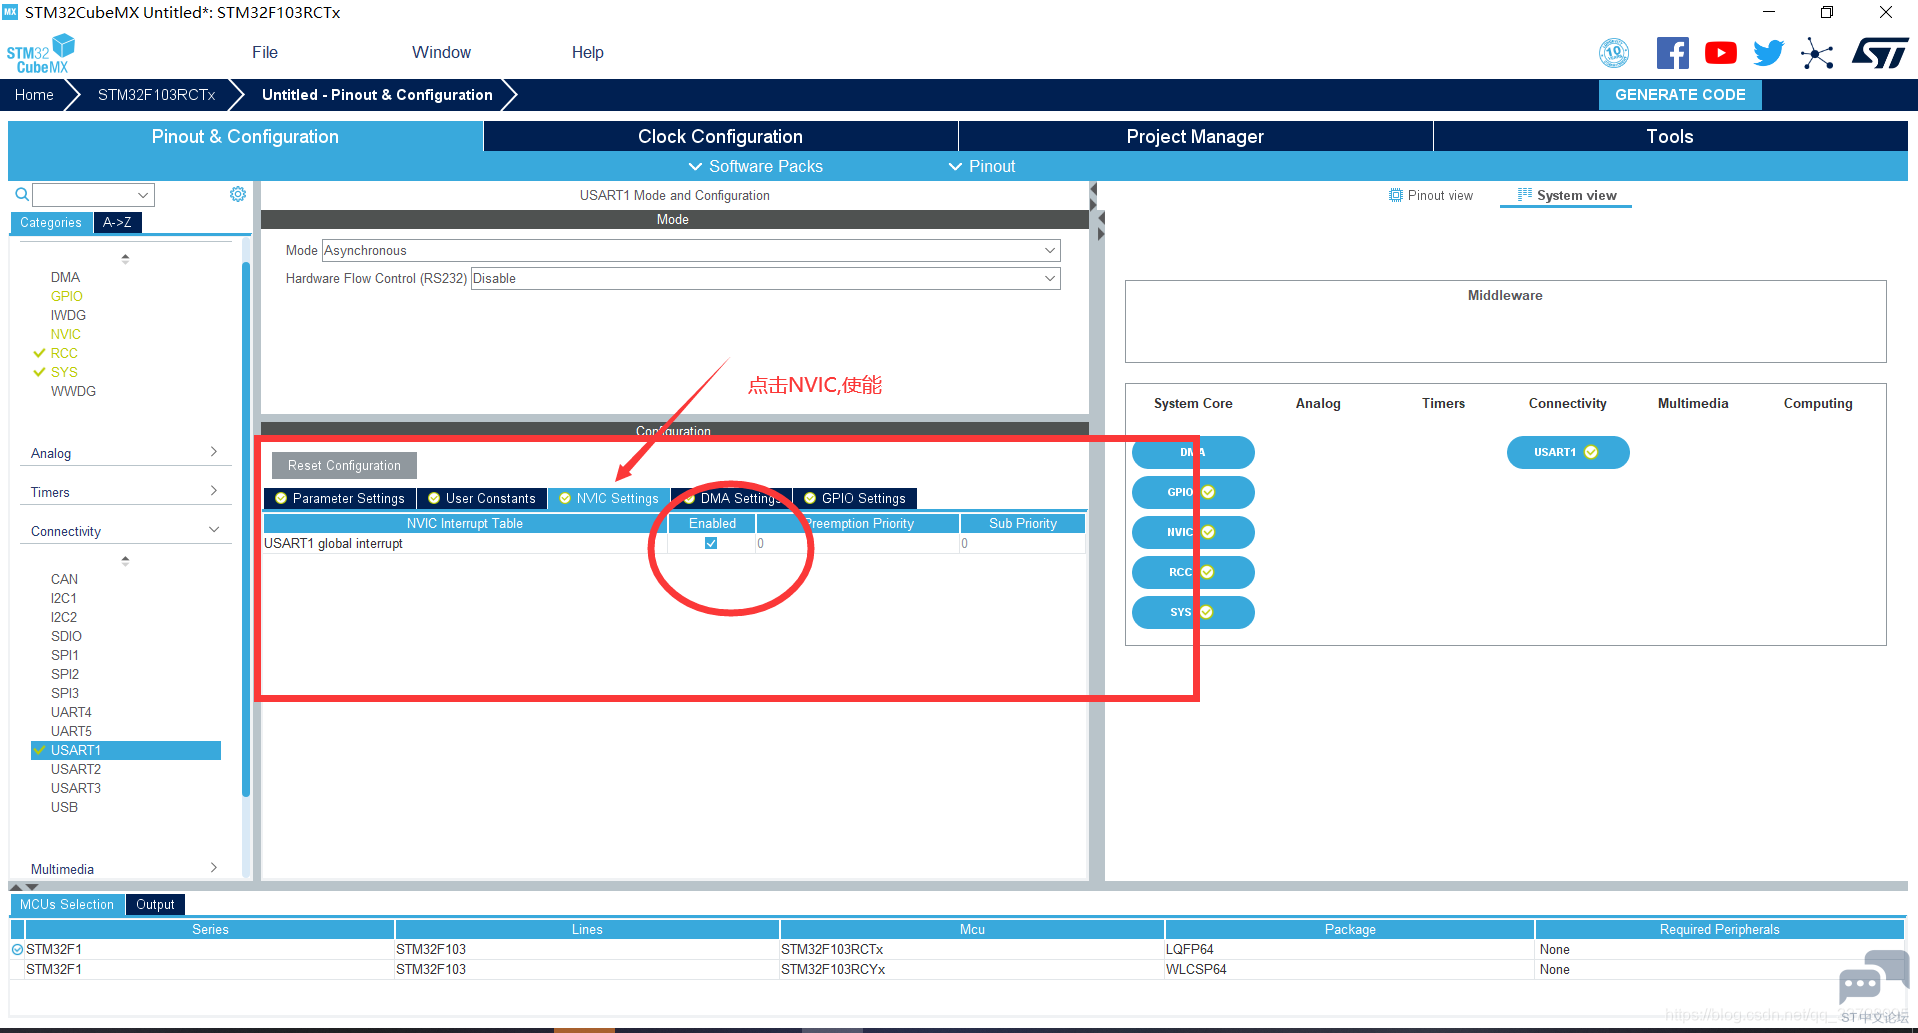Switch to Pinout view
Viewport: 1918px width, 1033px height.
1431,195
